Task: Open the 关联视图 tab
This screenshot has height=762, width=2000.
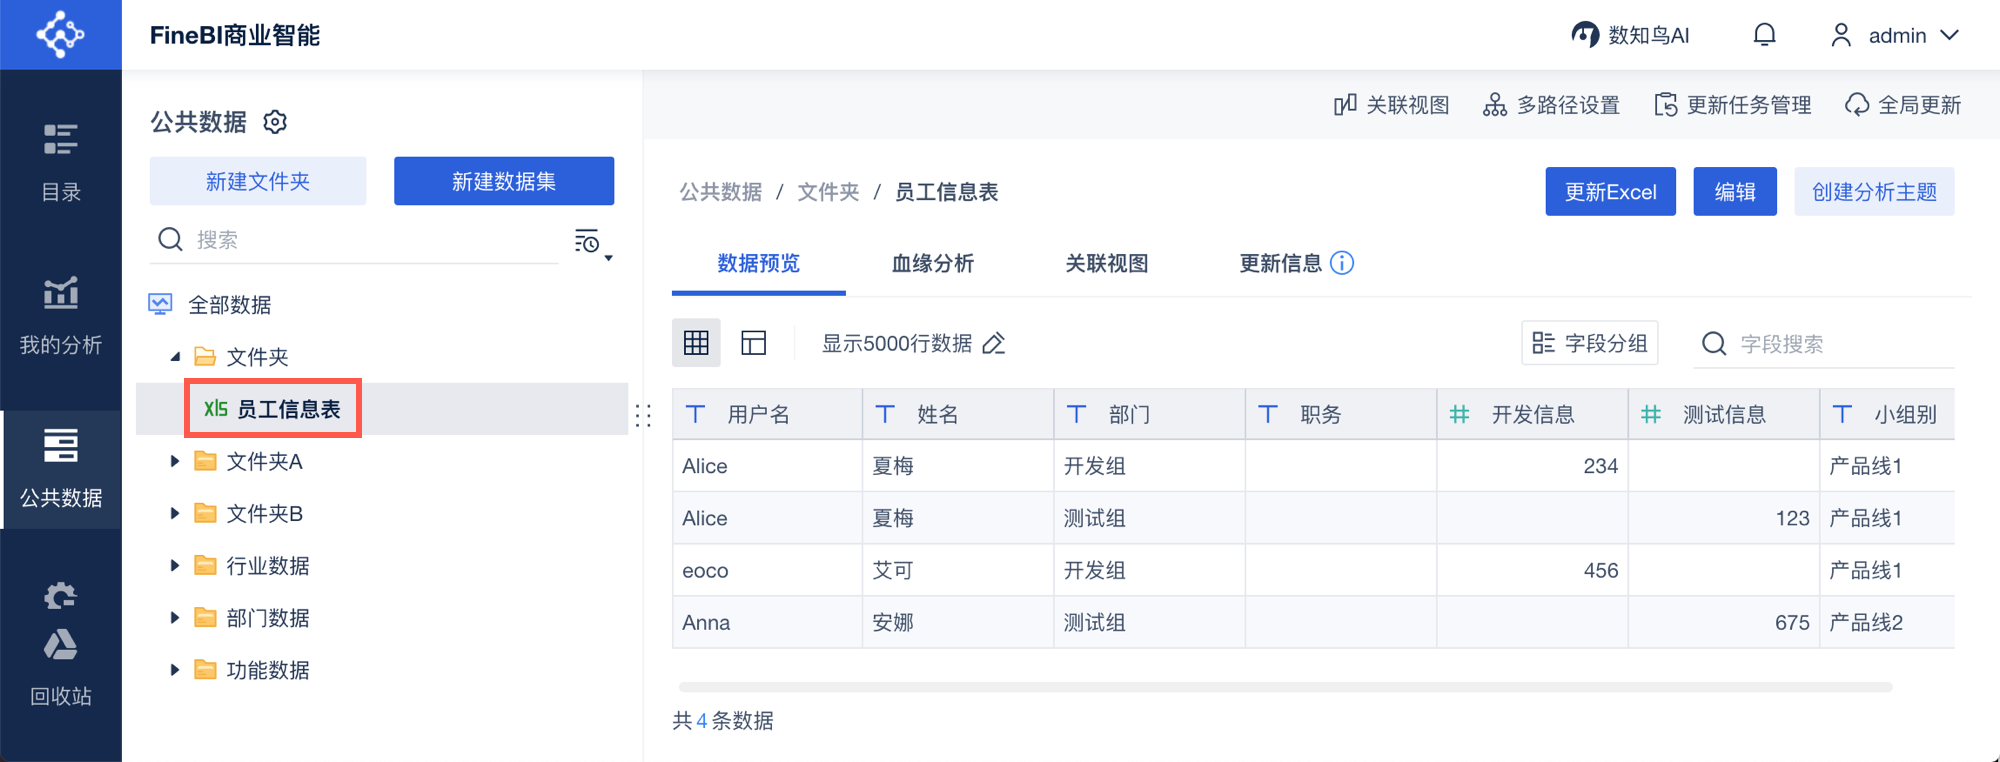Action: tap(1106, 264)
